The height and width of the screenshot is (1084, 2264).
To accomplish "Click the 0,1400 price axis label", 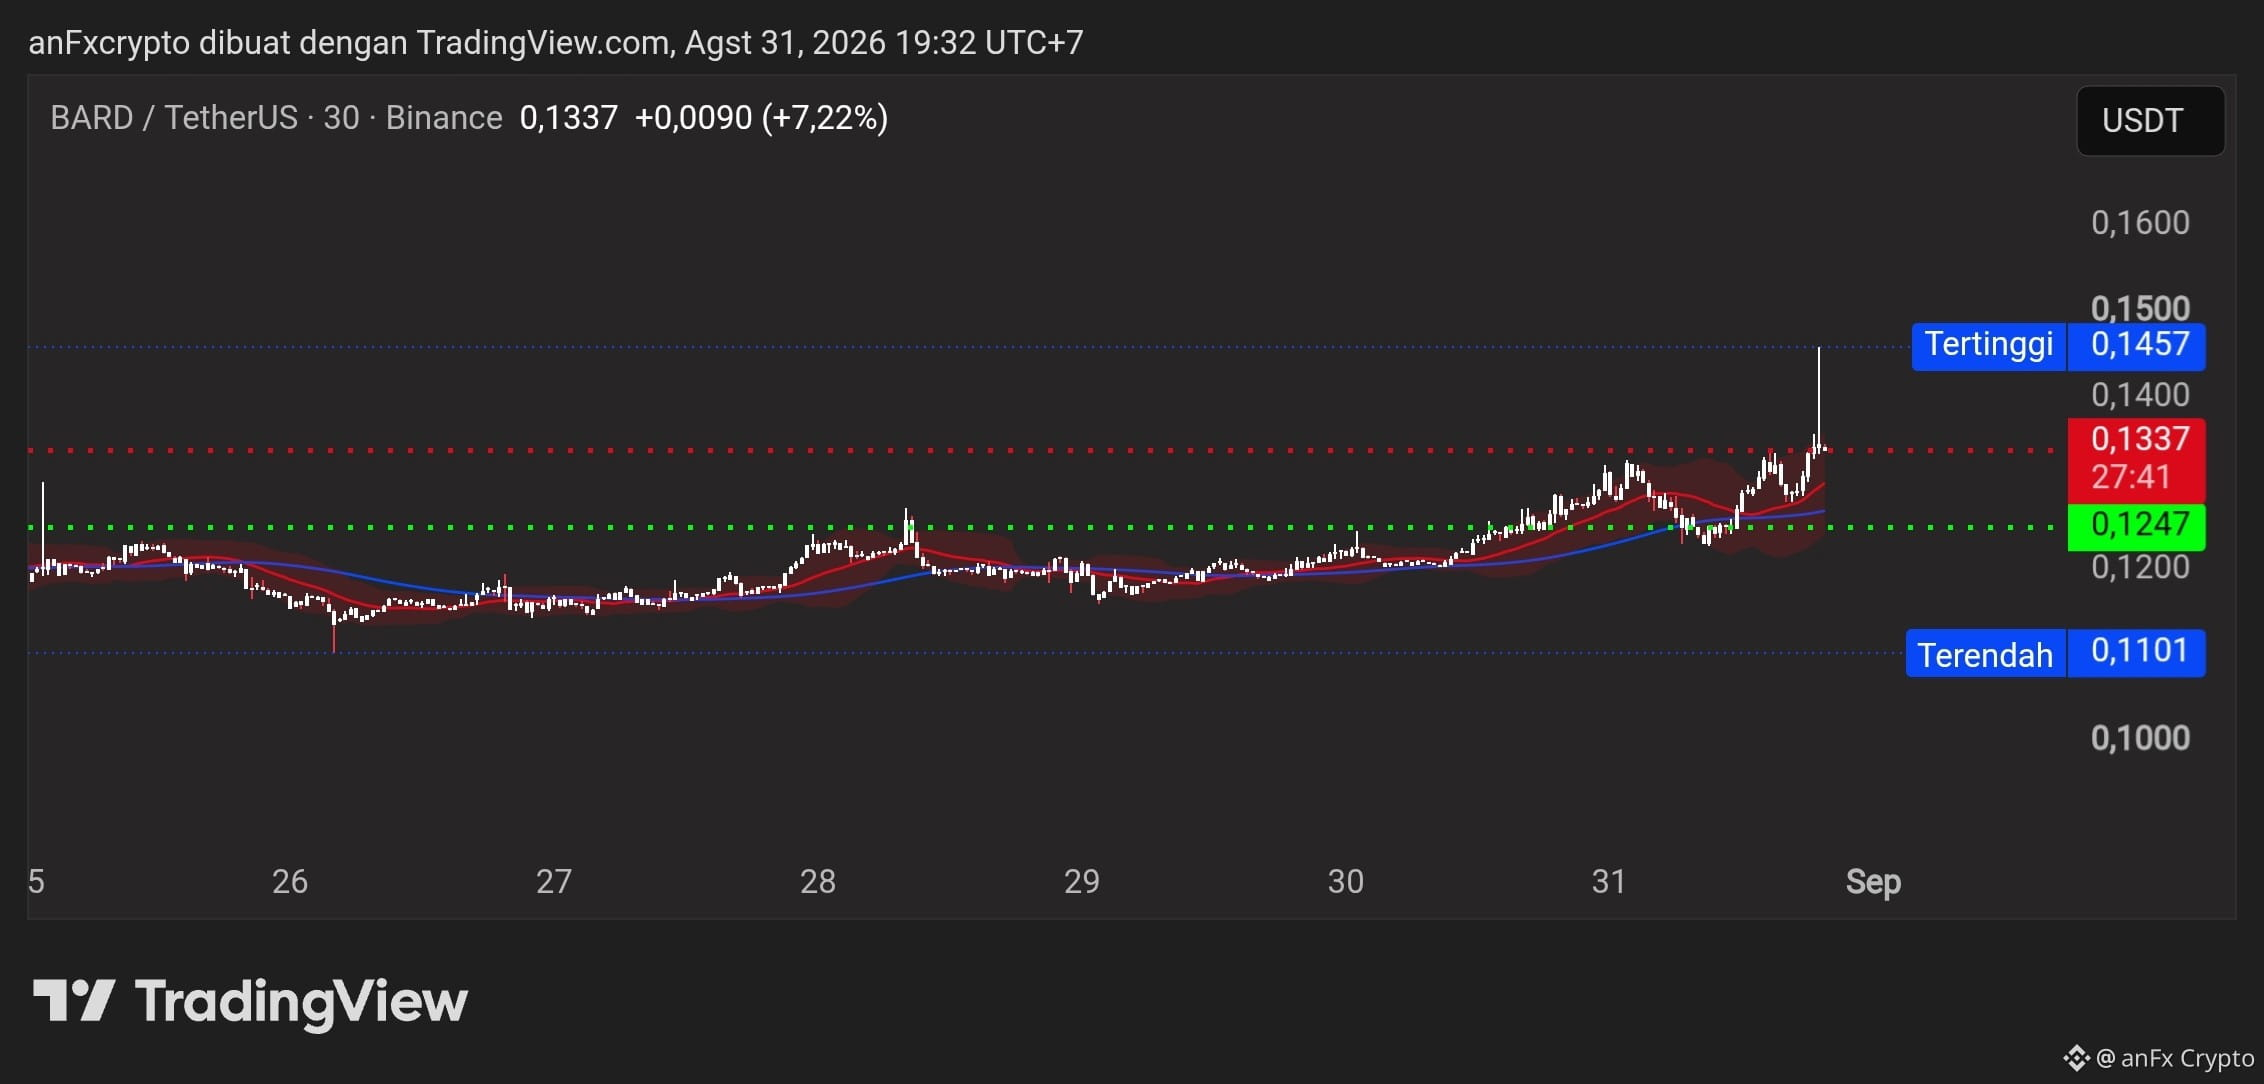I will (x=2140, y=395).
